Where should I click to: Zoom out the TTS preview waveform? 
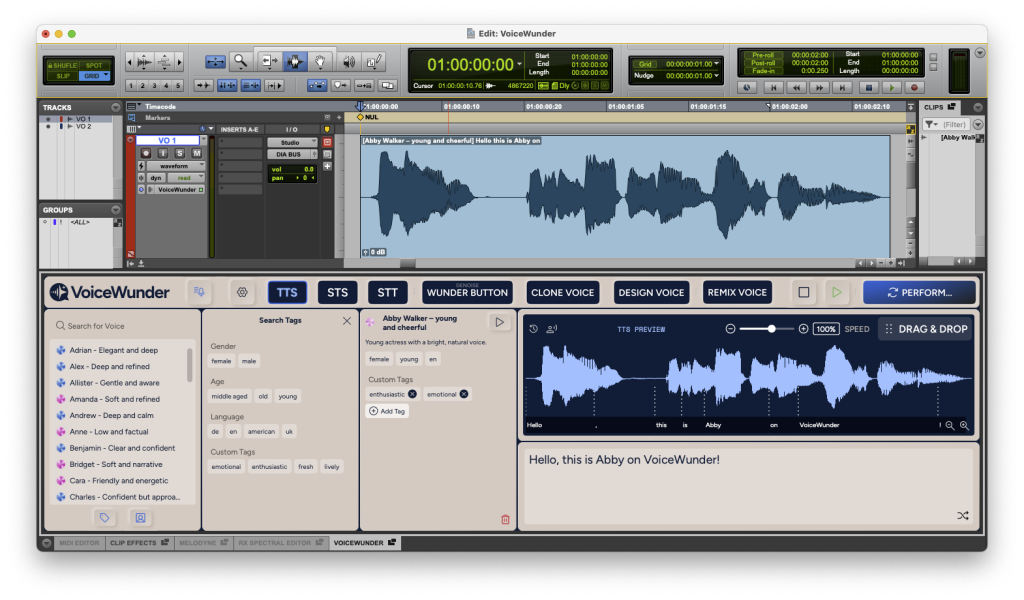point(950,426)
